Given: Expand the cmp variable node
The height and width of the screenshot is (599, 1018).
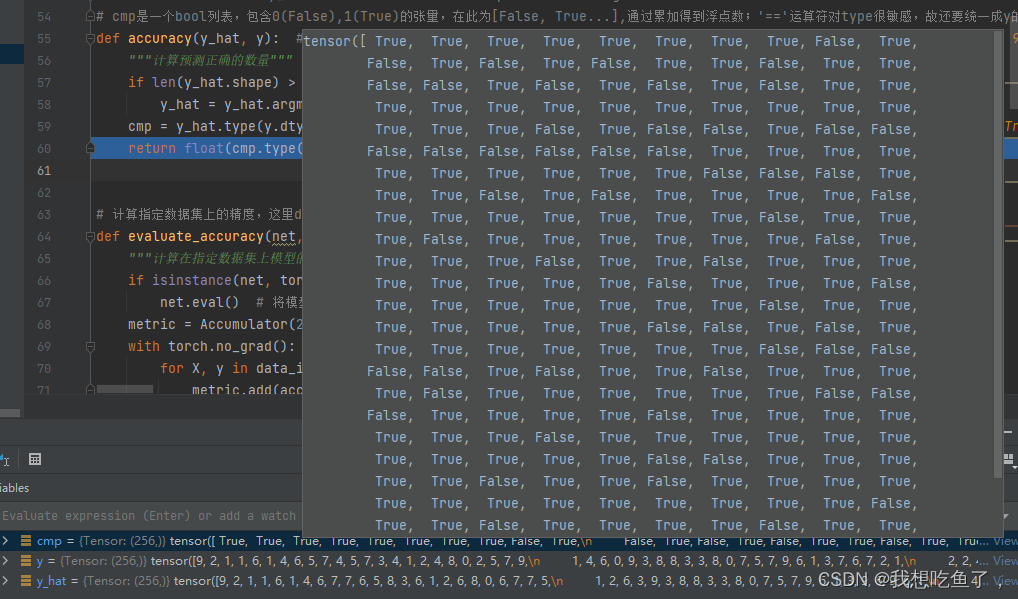Looking at the screenshot, I should [5, 541].
